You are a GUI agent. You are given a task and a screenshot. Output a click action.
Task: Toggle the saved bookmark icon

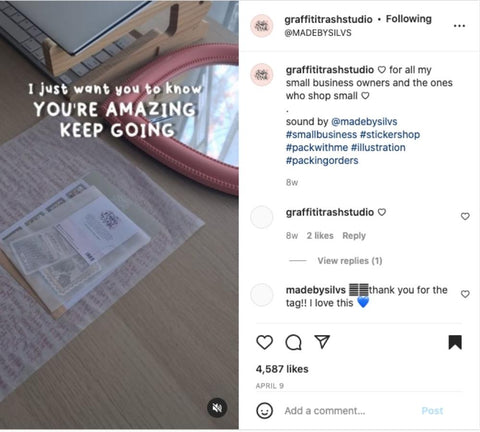[x=455, y=342]
